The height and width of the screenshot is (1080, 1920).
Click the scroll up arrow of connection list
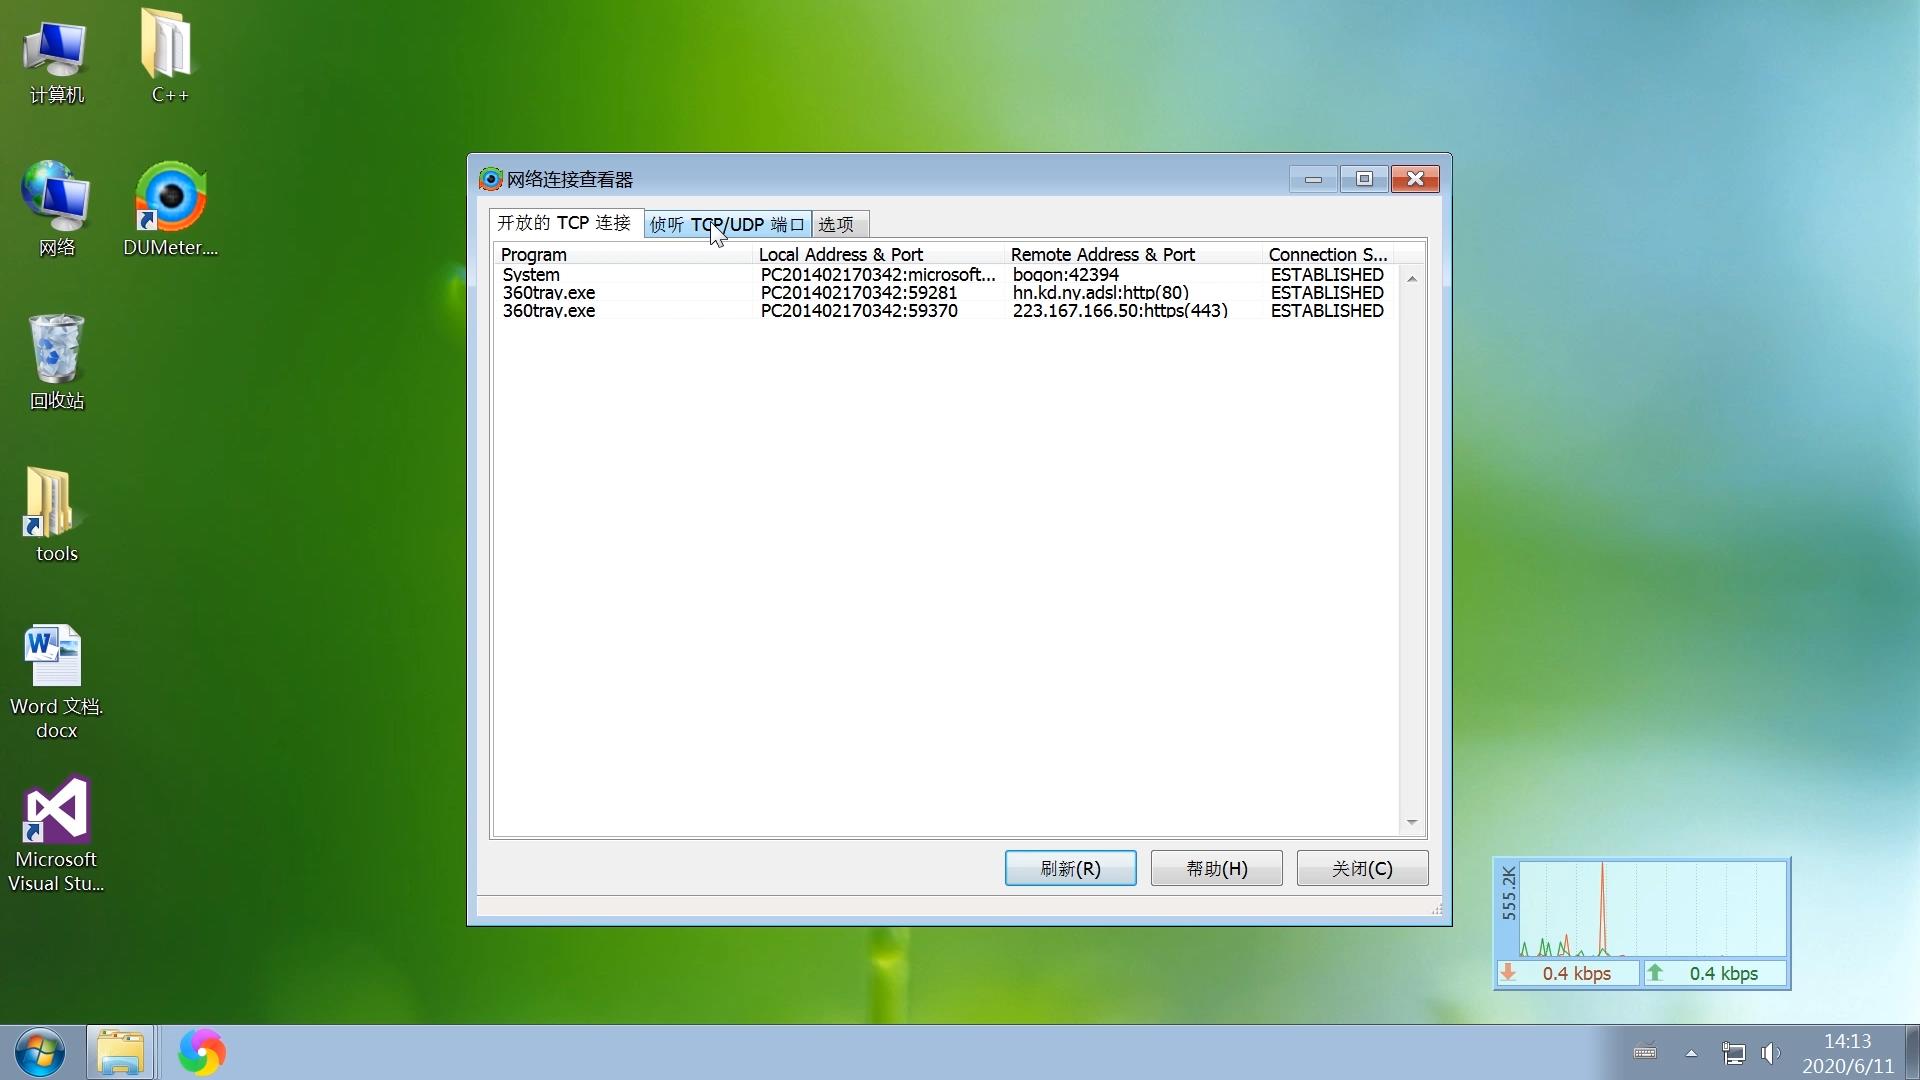click(1412, 279)
